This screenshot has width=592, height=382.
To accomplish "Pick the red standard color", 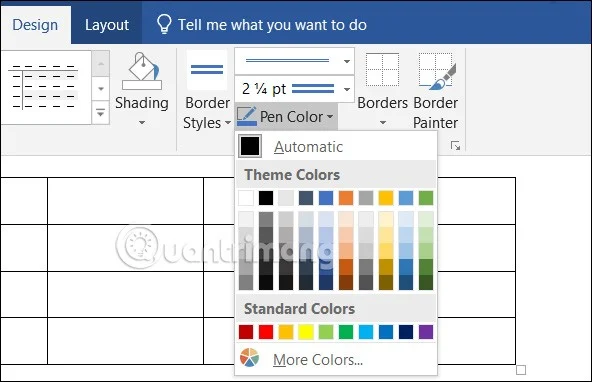I will pyautogui.click(x=266, y=332).
